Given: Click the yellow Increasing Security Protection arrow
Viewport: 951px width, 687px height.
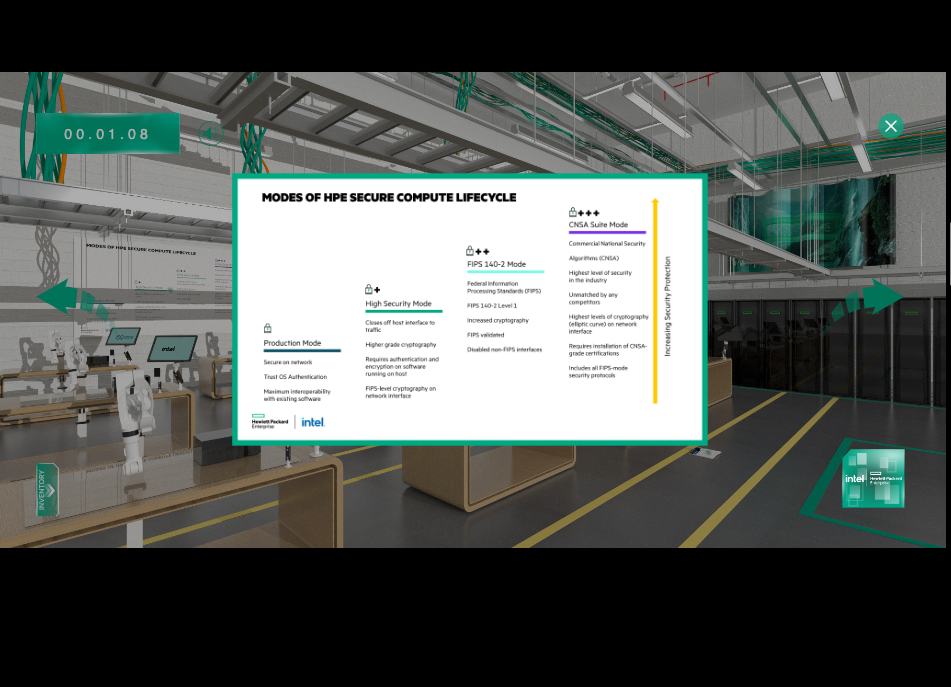Looking at the screenshot, I should pos(655,300).
